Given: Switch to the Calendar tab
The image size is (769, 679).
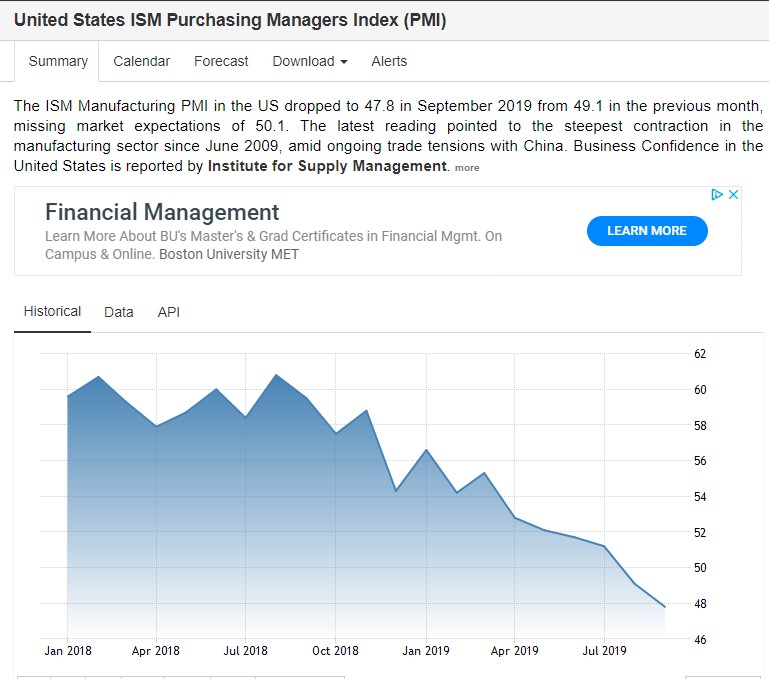Looking at the screenshot, I should click(x=141, y=61).
